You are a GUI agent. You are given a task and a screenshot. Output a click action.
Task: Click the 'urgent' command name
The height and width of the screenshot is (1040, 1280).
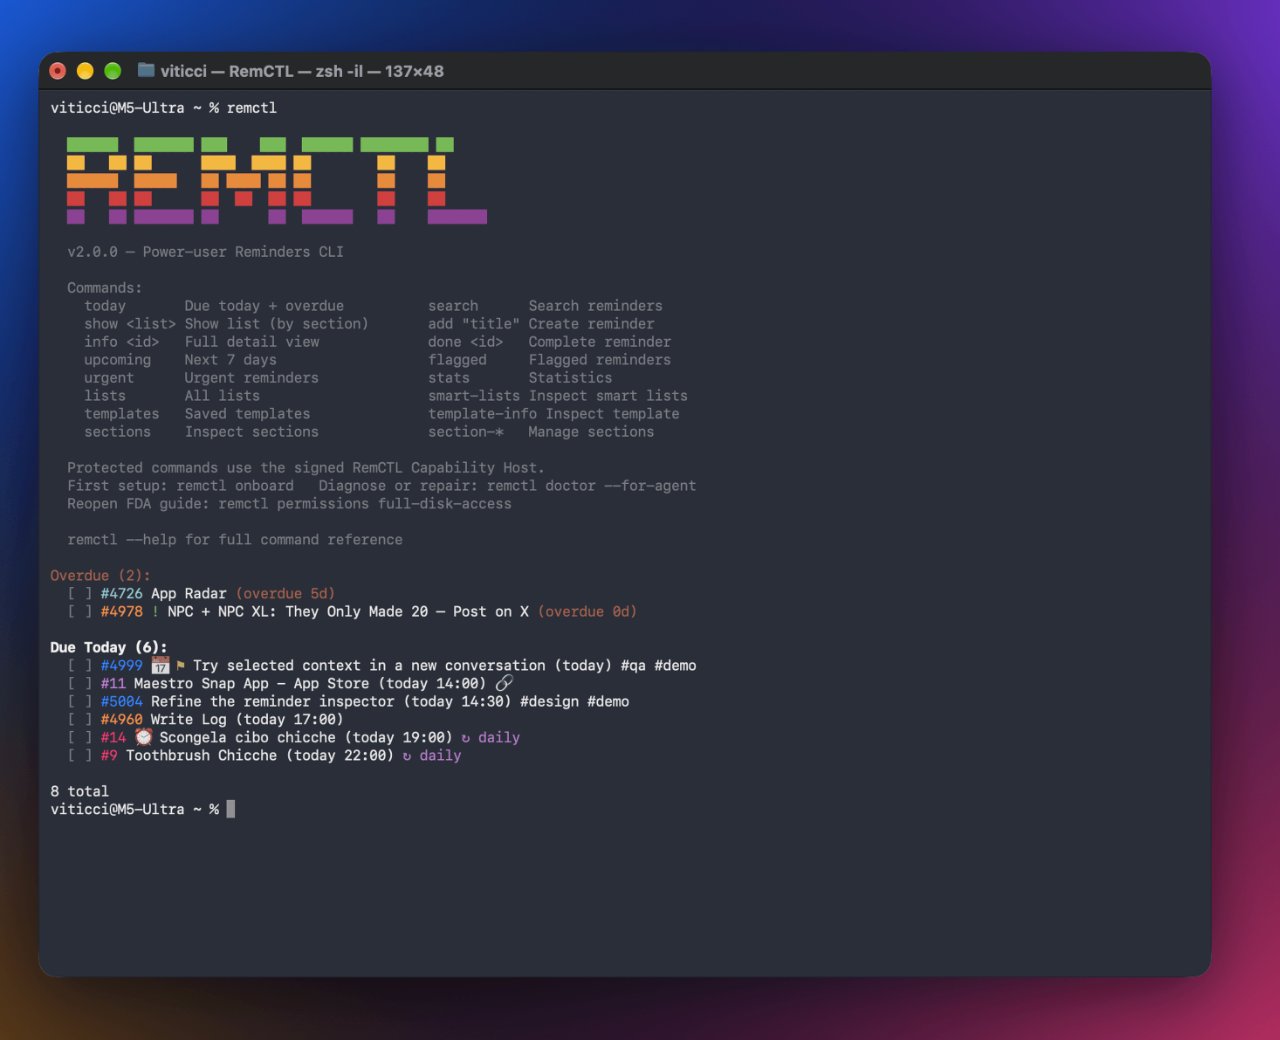click(x=109, y=378)
